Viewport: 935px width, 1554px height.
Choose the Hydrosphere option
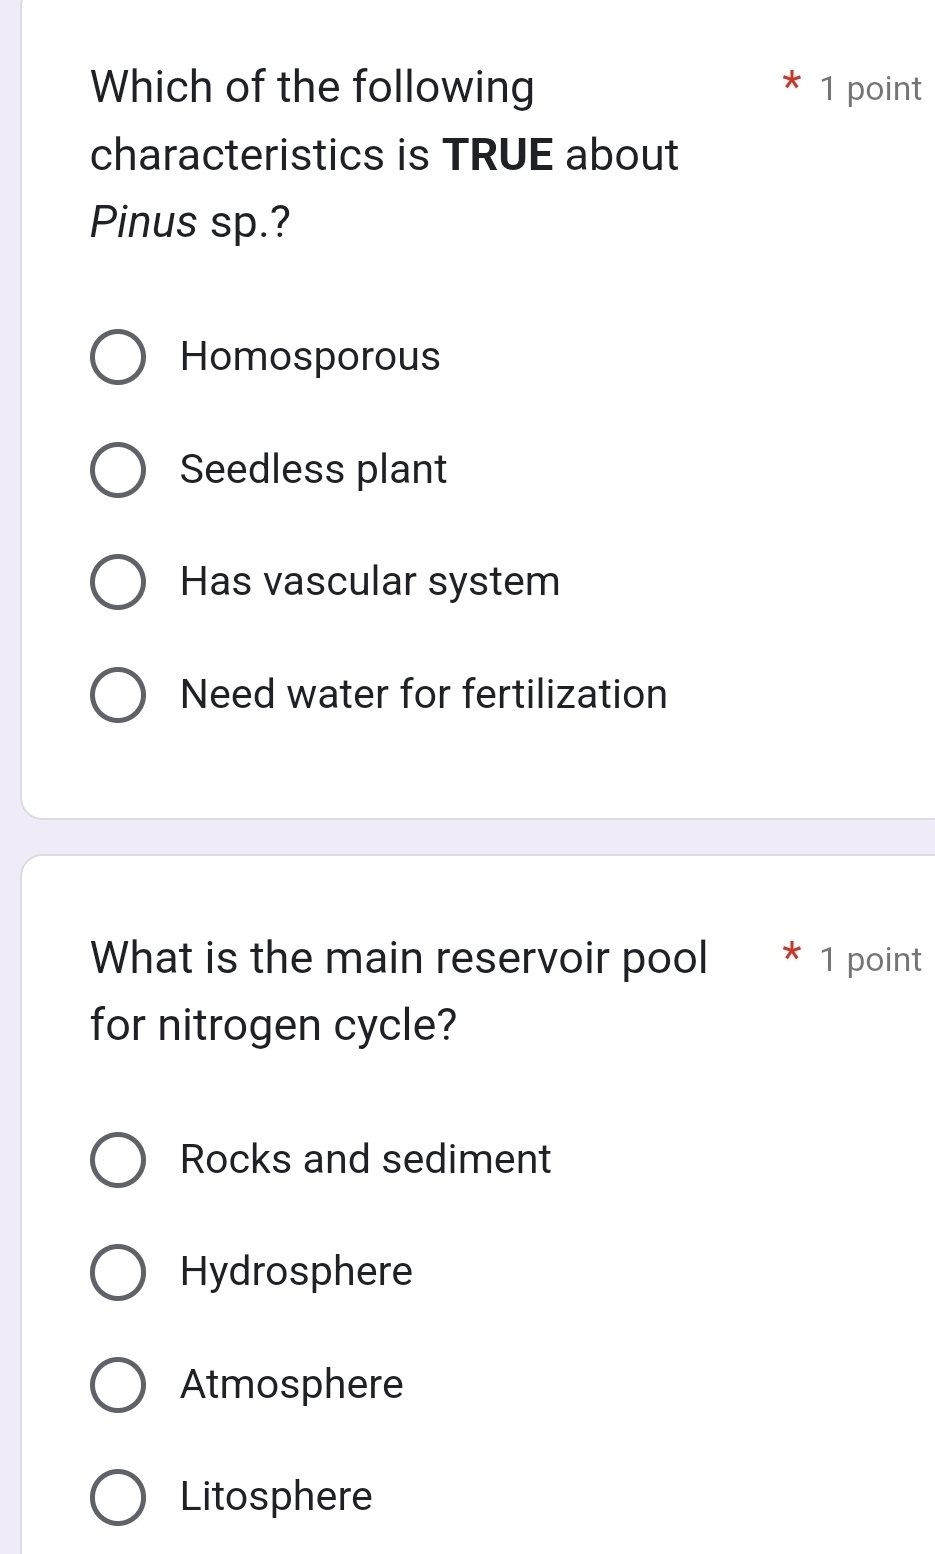point(117,1272)
